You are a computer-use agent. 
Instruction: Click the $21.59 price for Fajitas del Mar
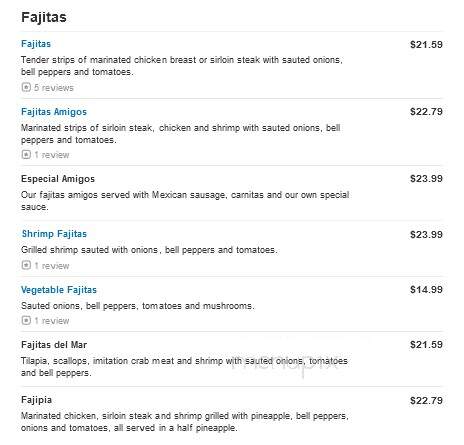[x=426, y=345]
